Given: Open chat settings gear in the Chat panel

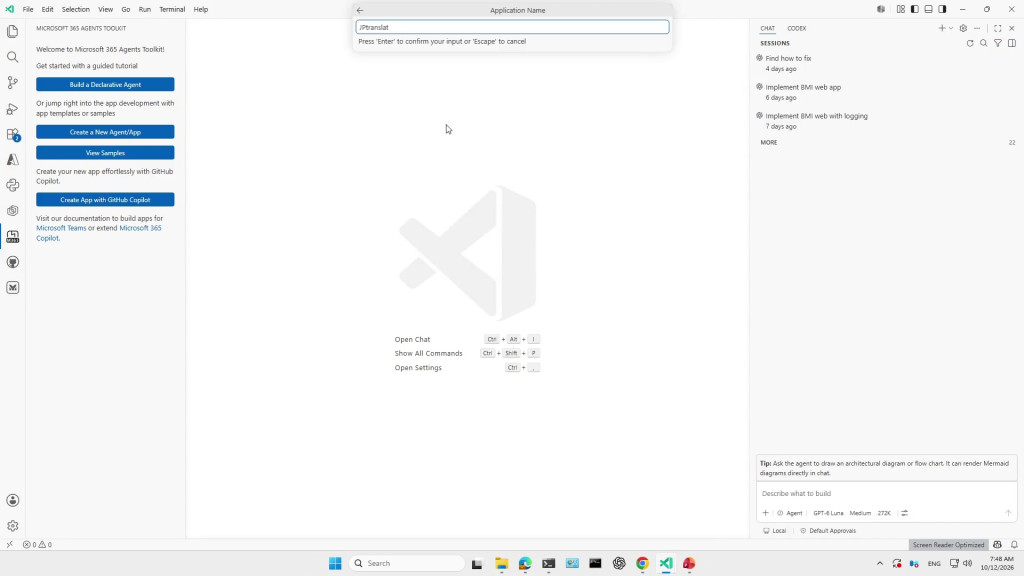Looking at the screenshot, I should tap(963, 28).
